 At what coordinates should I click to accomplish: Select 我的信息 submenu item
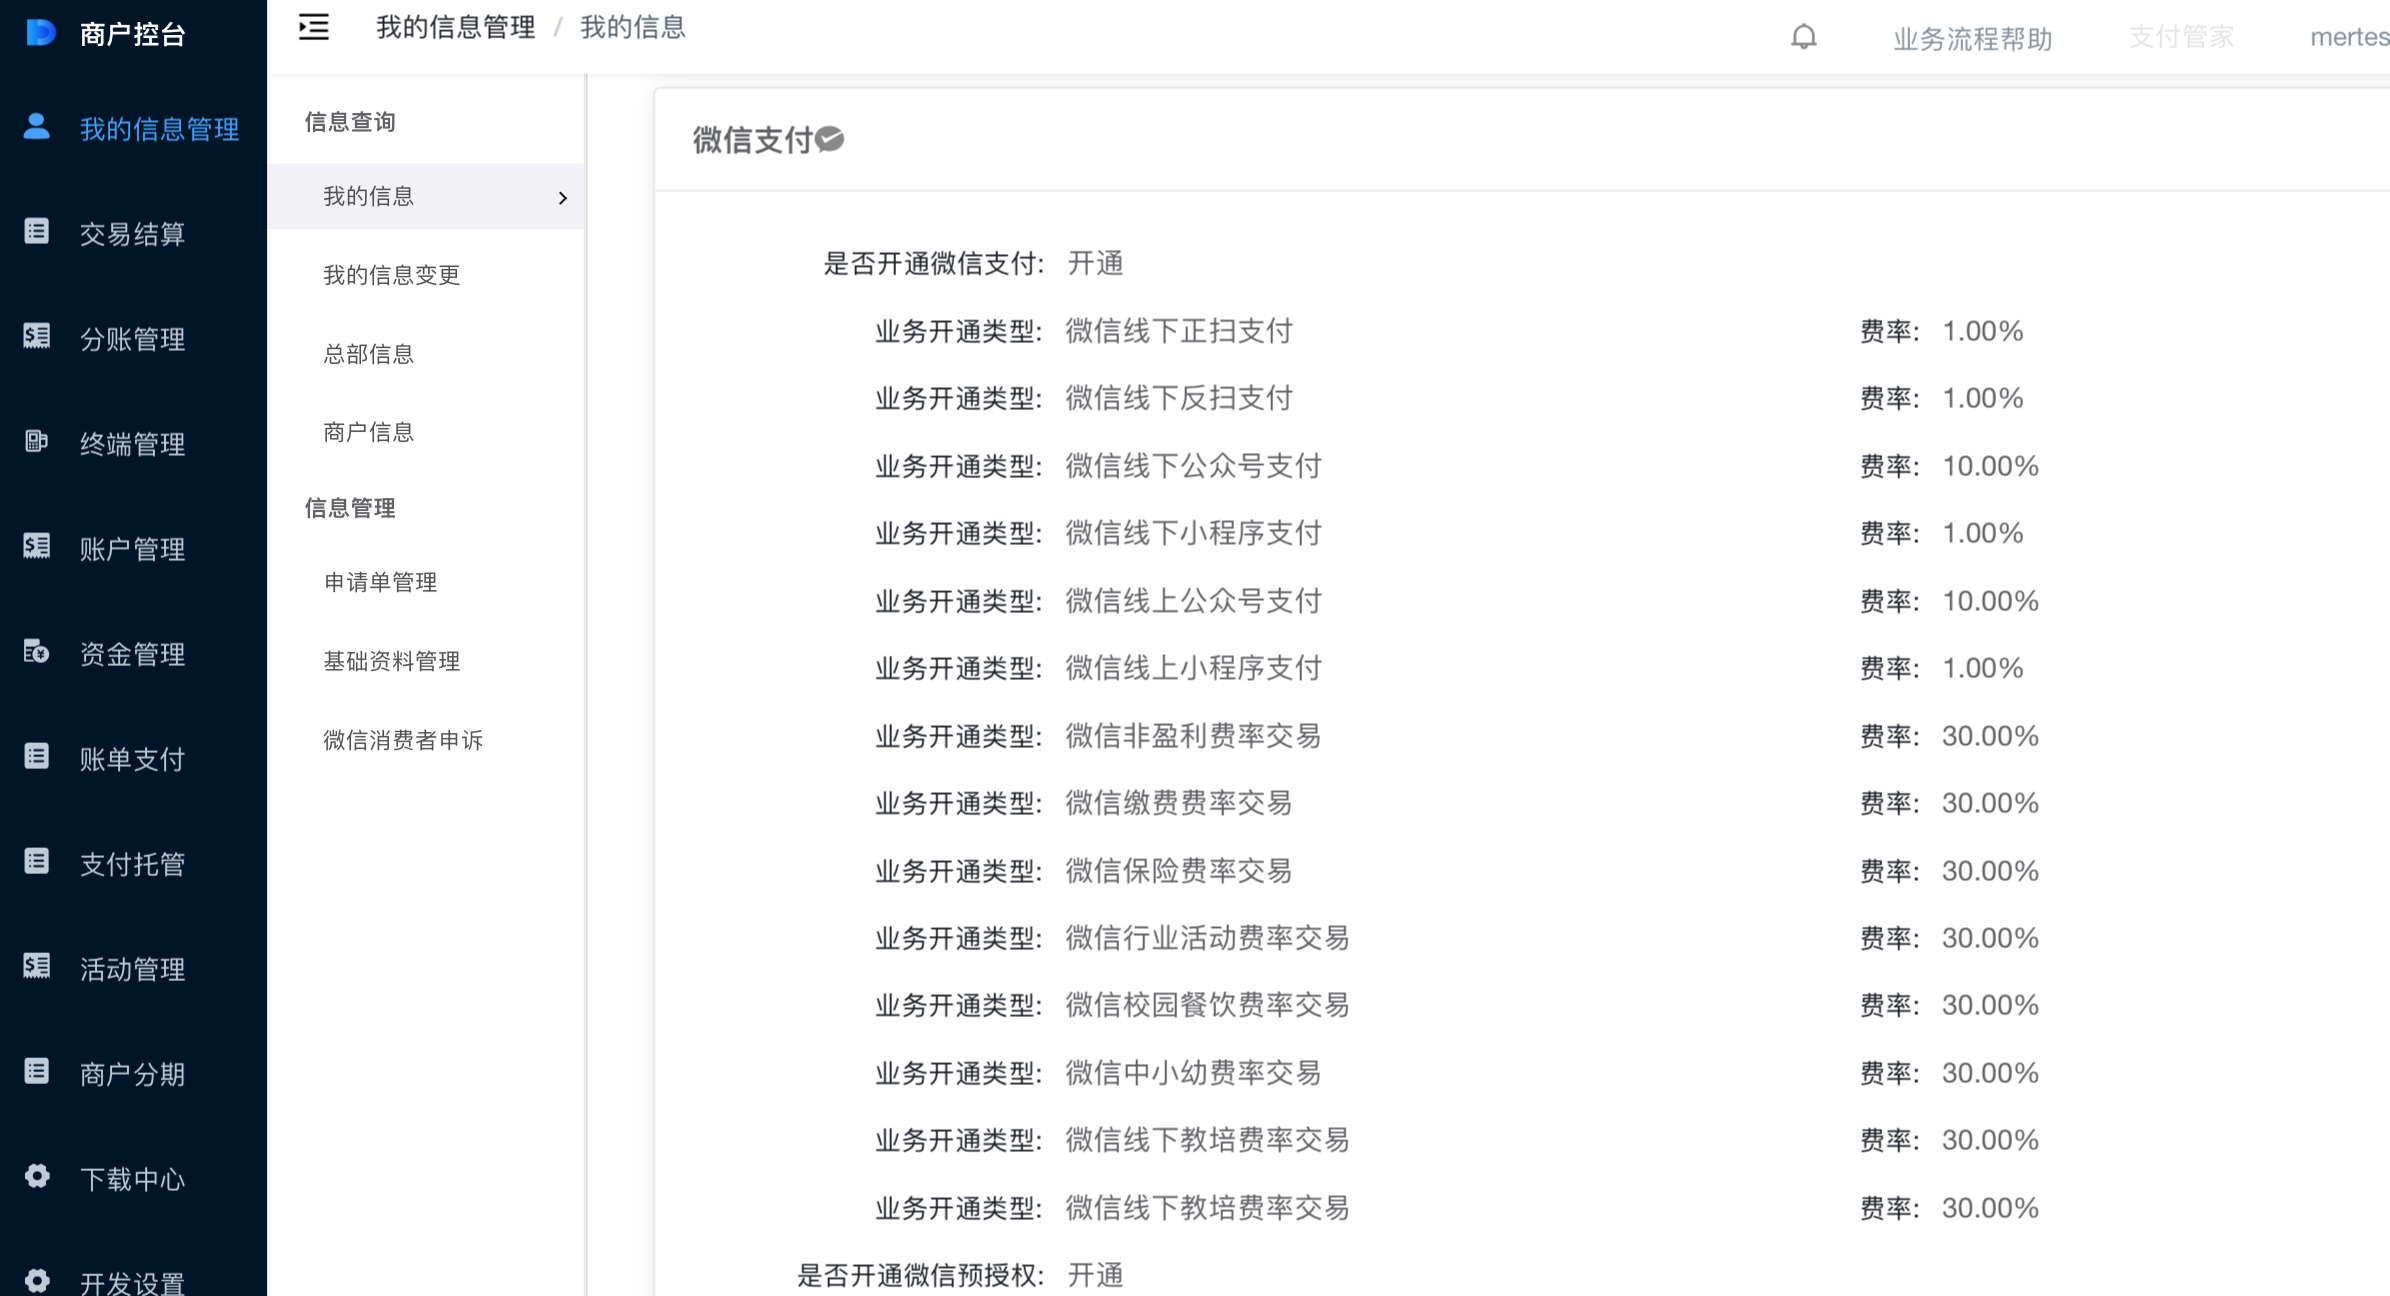(x=426, y=196)
